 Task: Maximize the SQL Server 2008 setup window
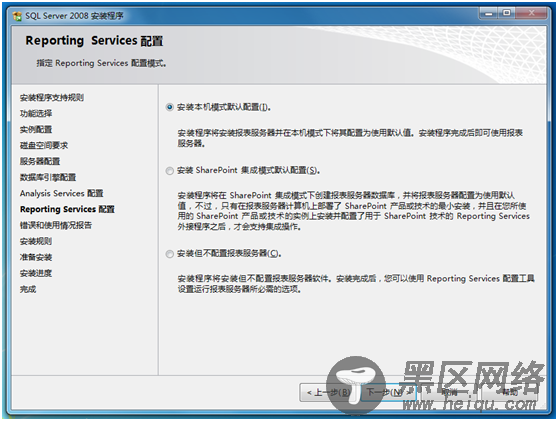coord(506,14)
